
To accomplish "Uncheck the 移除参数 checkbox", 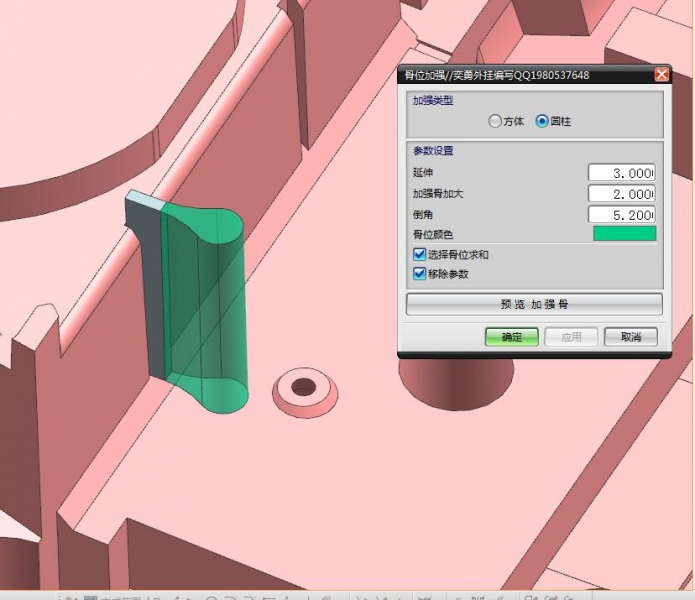I will 419,273.
